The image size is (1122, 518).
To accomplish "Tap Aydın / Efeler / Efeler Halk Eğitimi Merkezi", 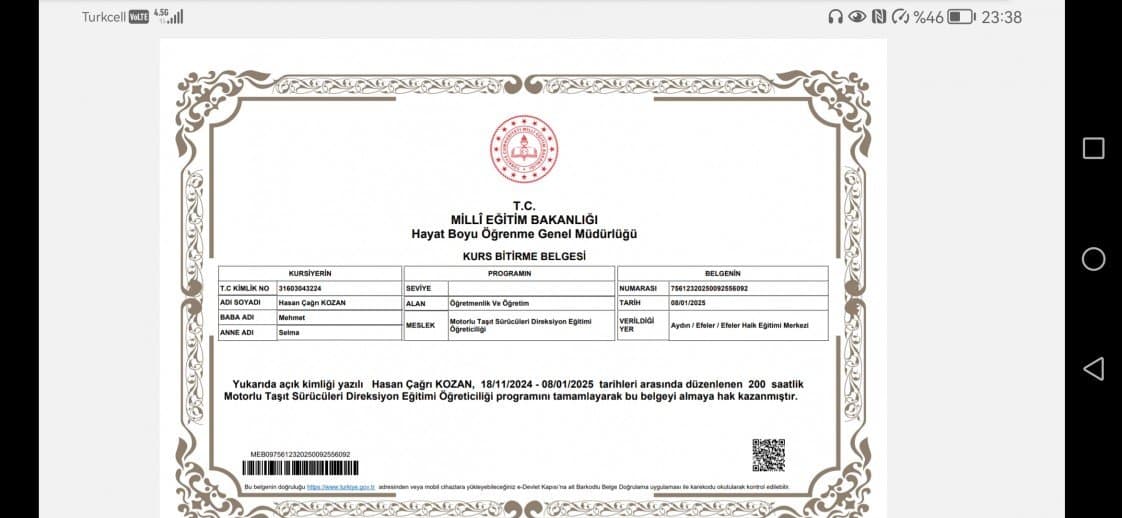I will [x=739, y=326].
